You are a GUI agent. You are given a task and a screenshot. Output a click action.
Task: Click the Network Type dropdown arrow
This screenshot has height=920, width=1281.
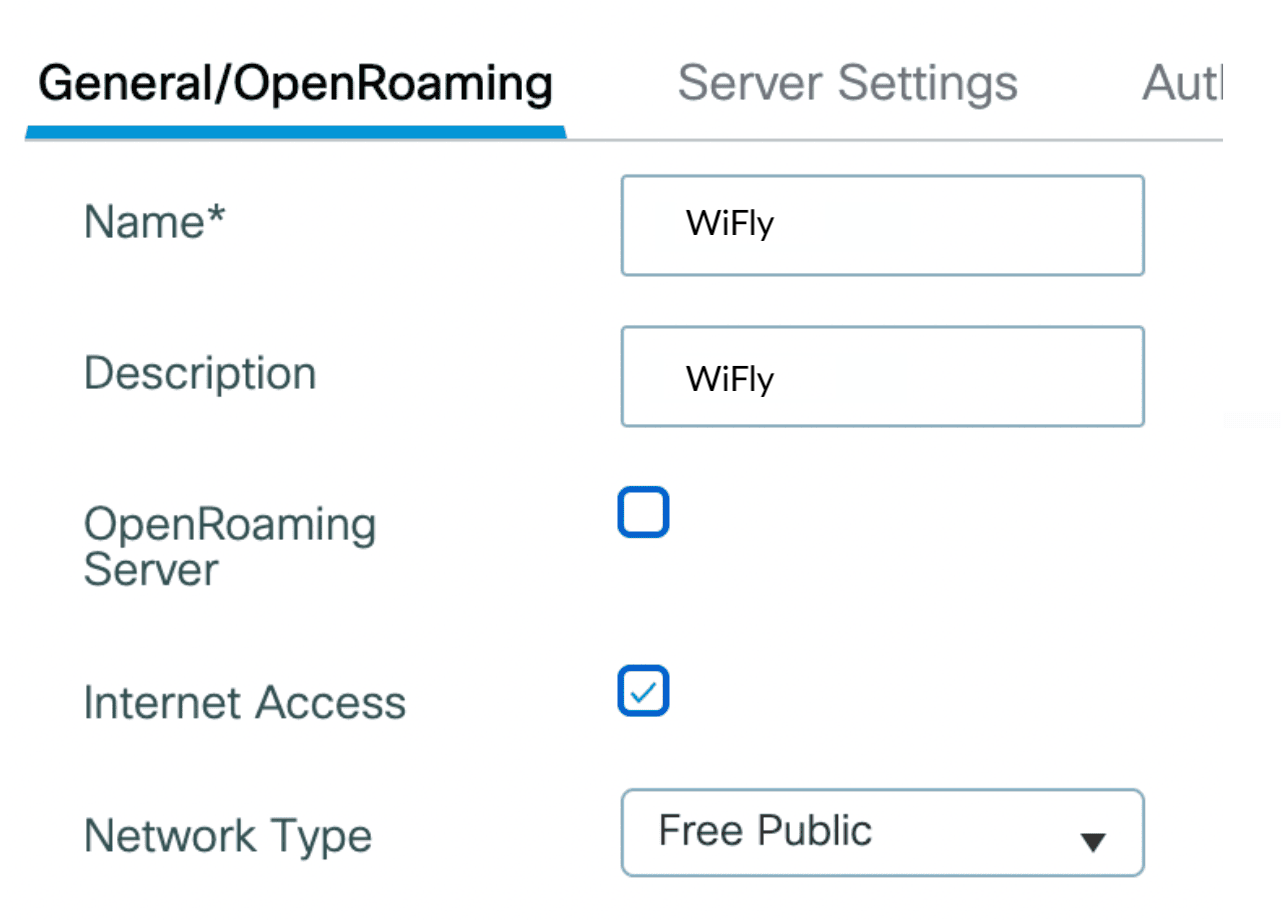click(x=1093, y=843)
